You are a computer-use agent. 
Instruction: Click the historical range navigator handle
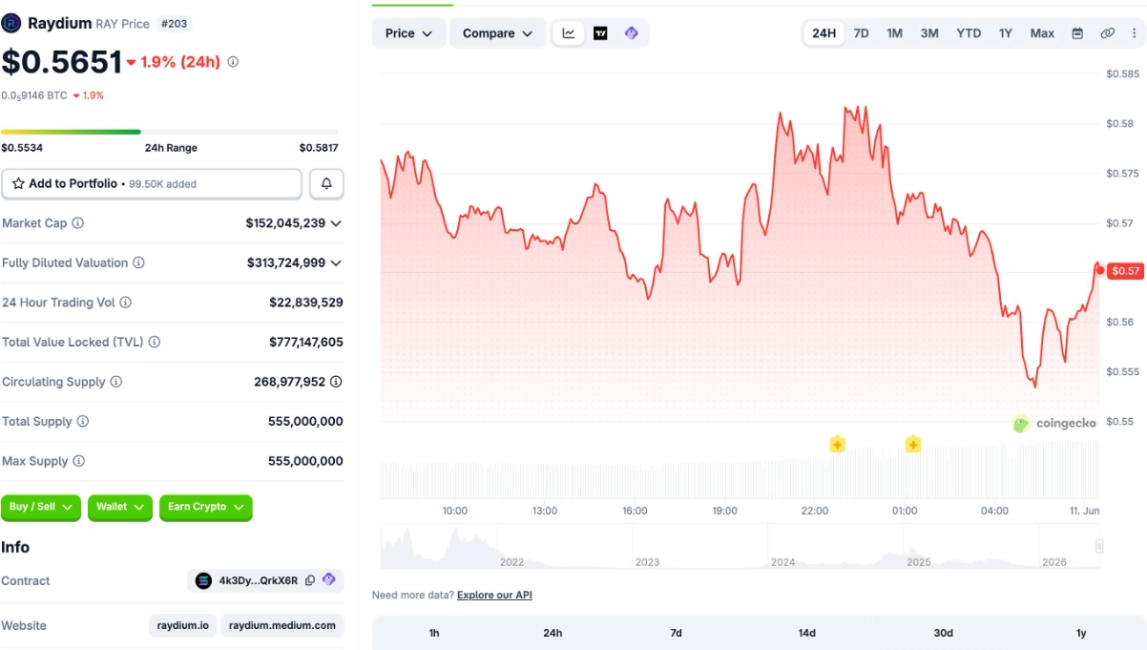pyautogui.click(x=1099, y=546)
